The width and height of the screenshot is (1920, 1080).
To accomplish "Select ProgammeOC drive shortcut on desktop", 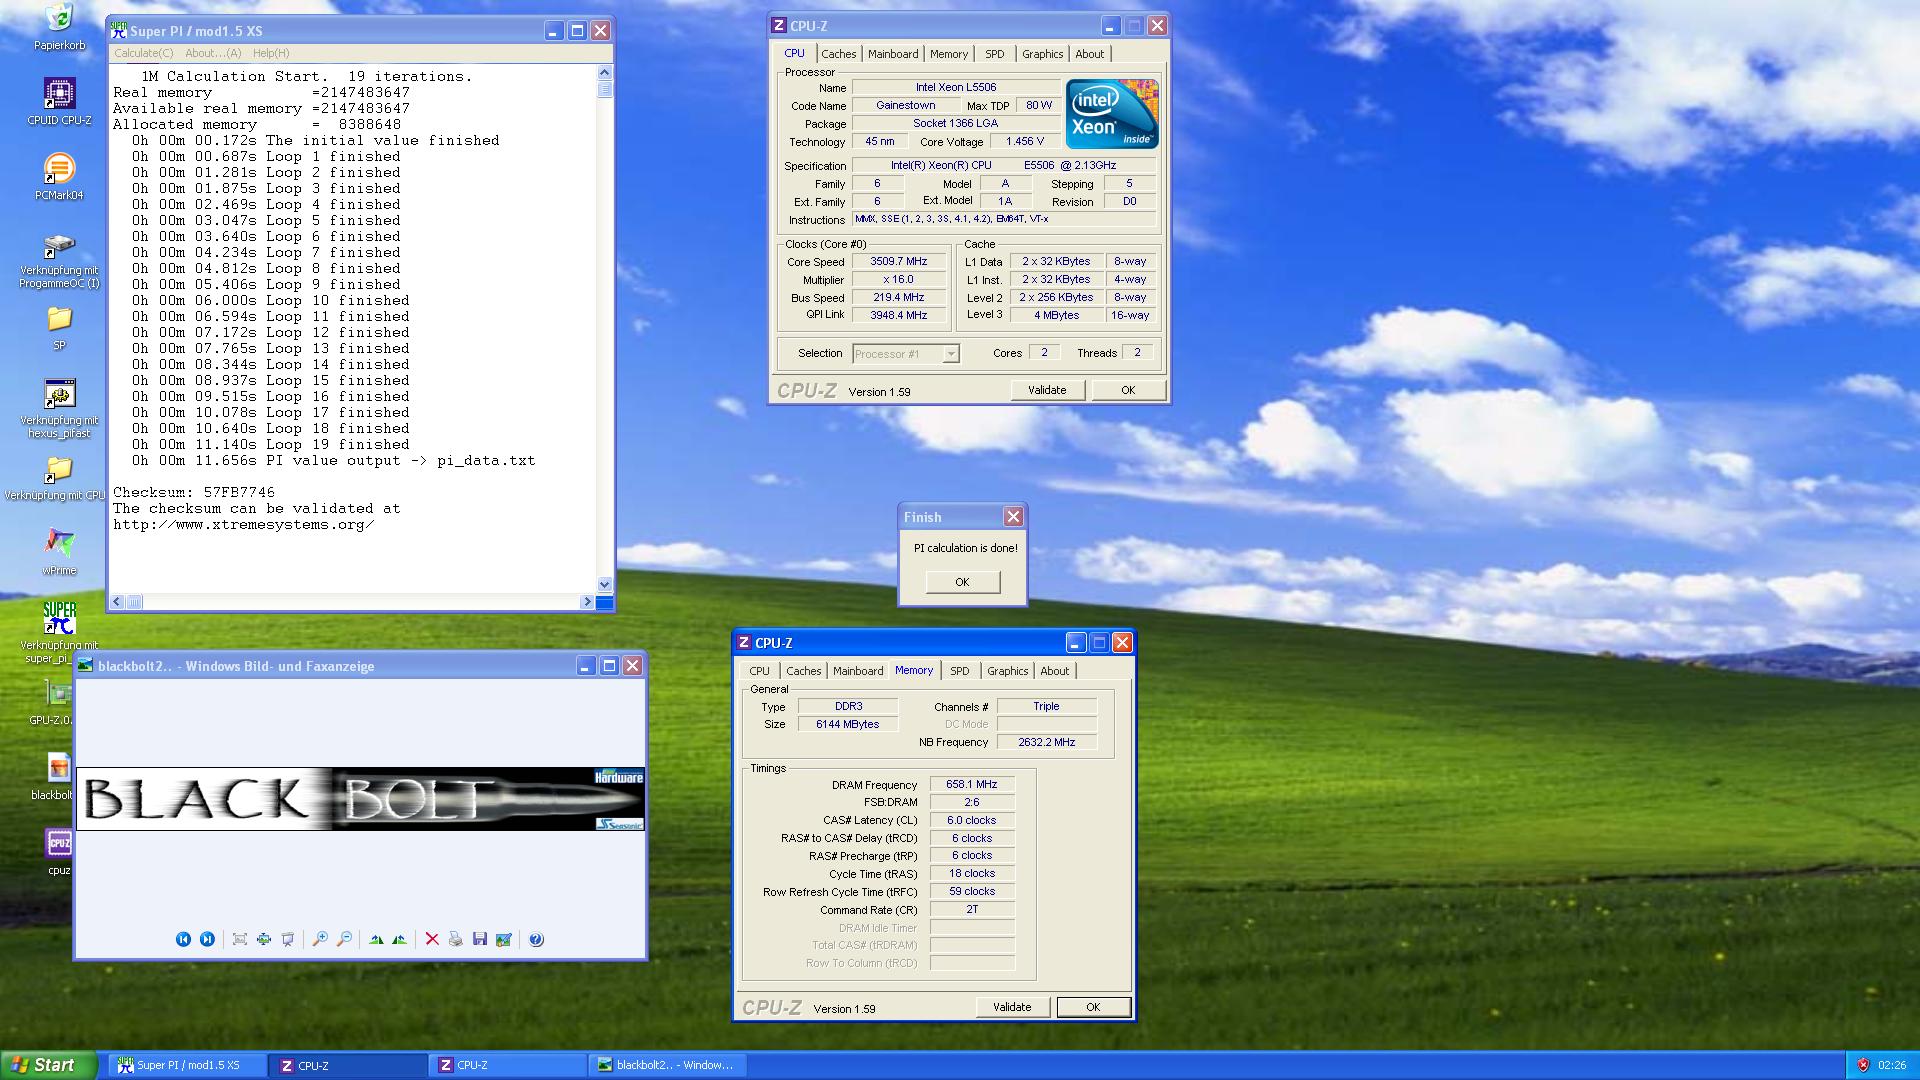I will point(59,262).
